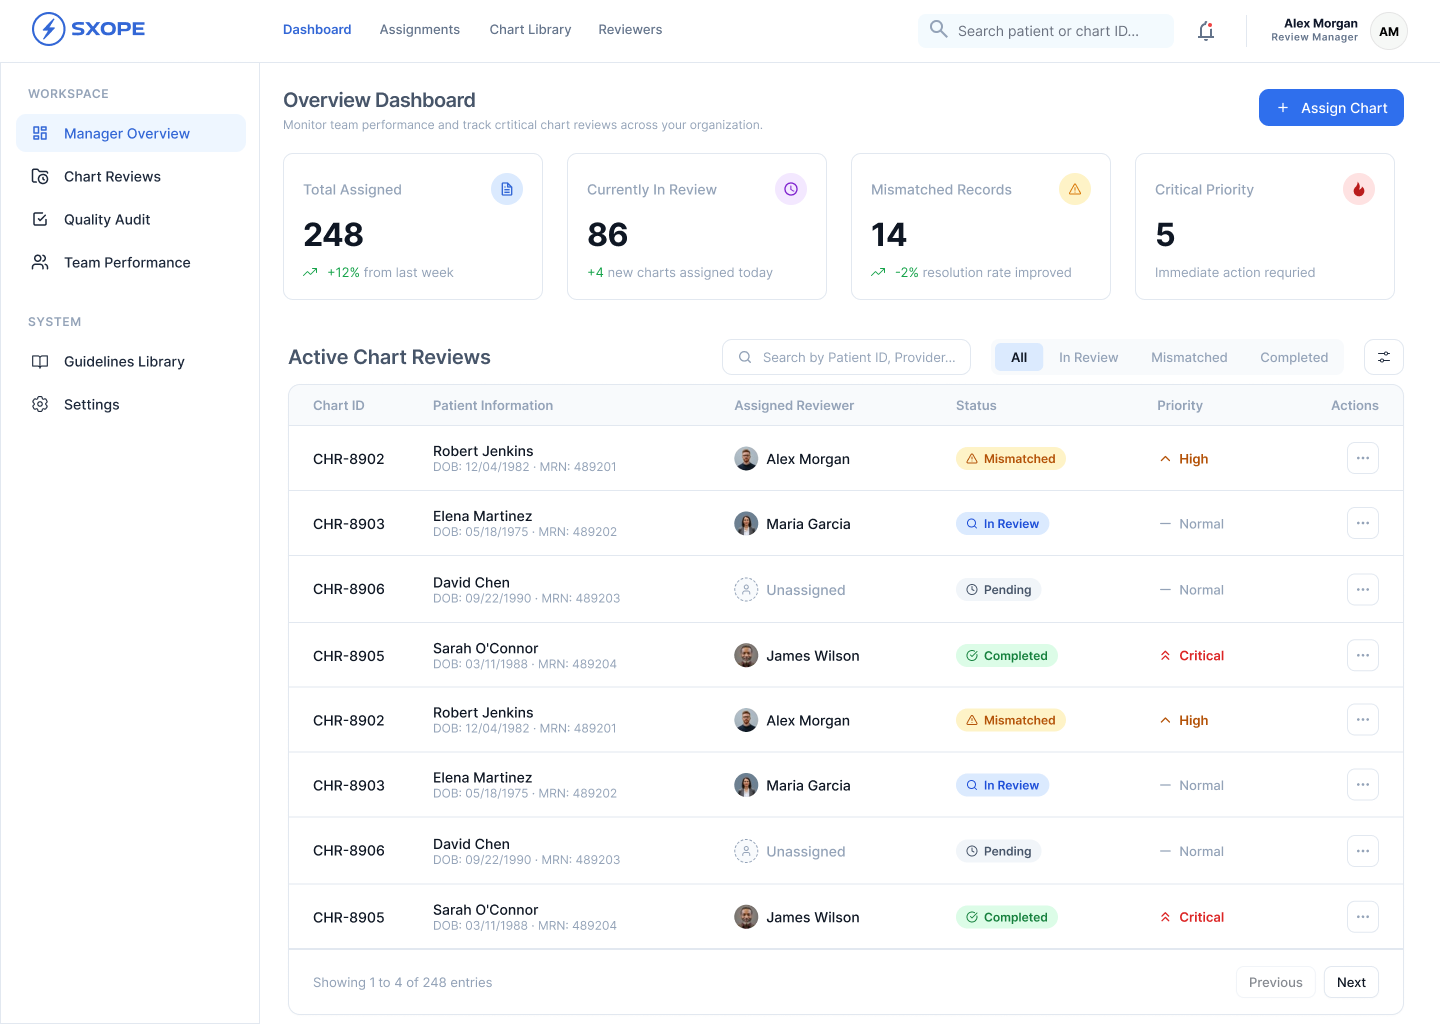The height and width of the screenshot is (1024, 1440).
Task: Click the Priority column header
Action: pos(1180,405)
